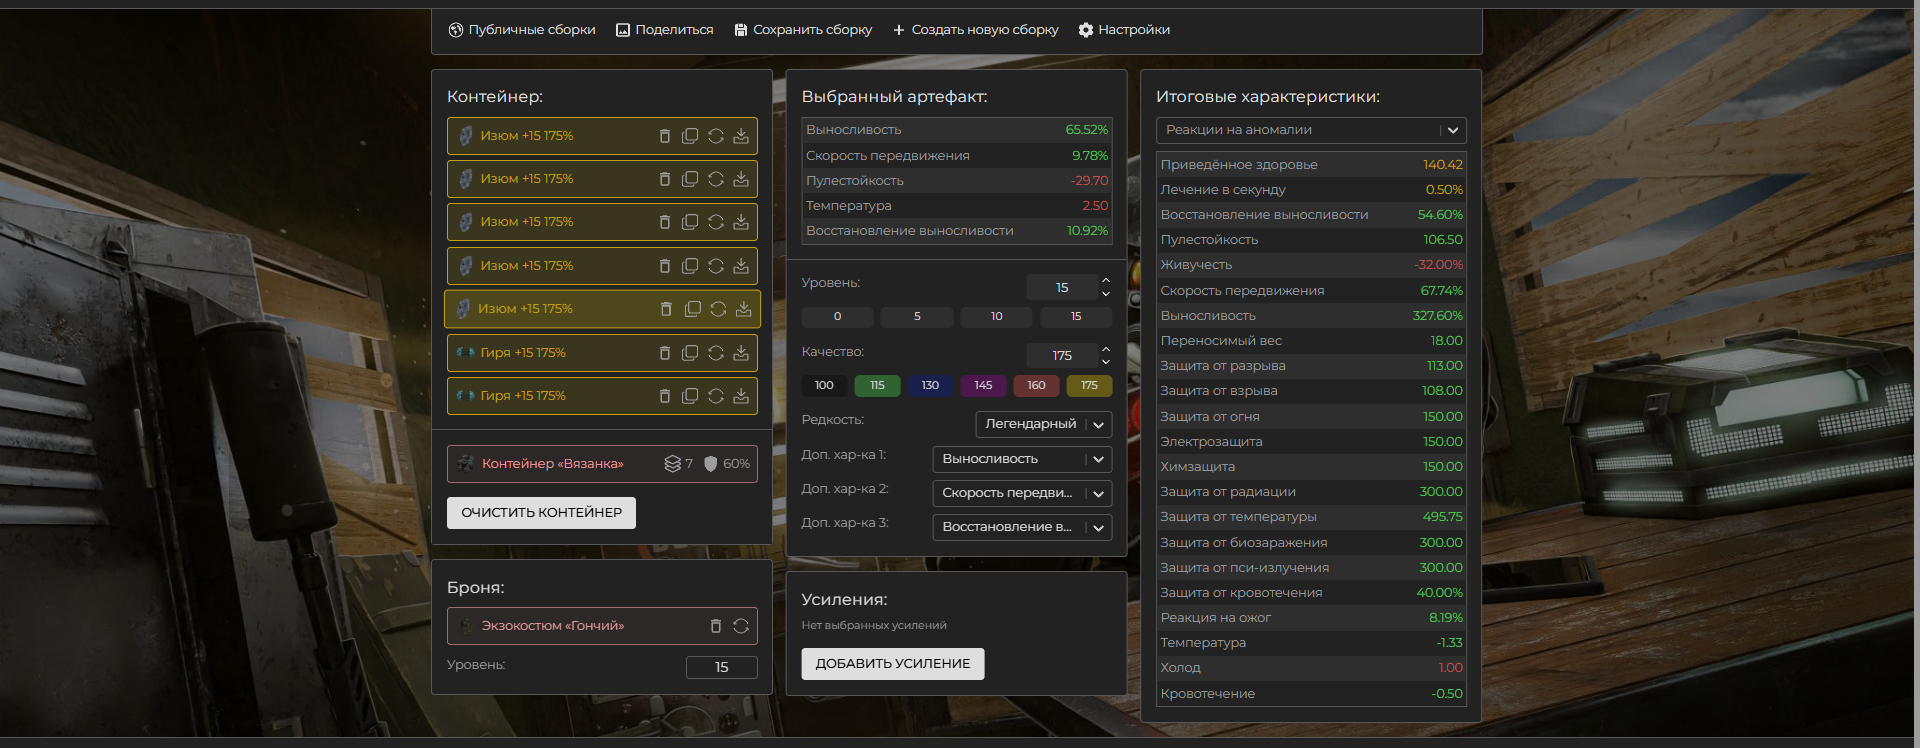Expand Доп. хар-ка 1 dropdown with Выносливость
The image size is (1920, 748).
1021,459
